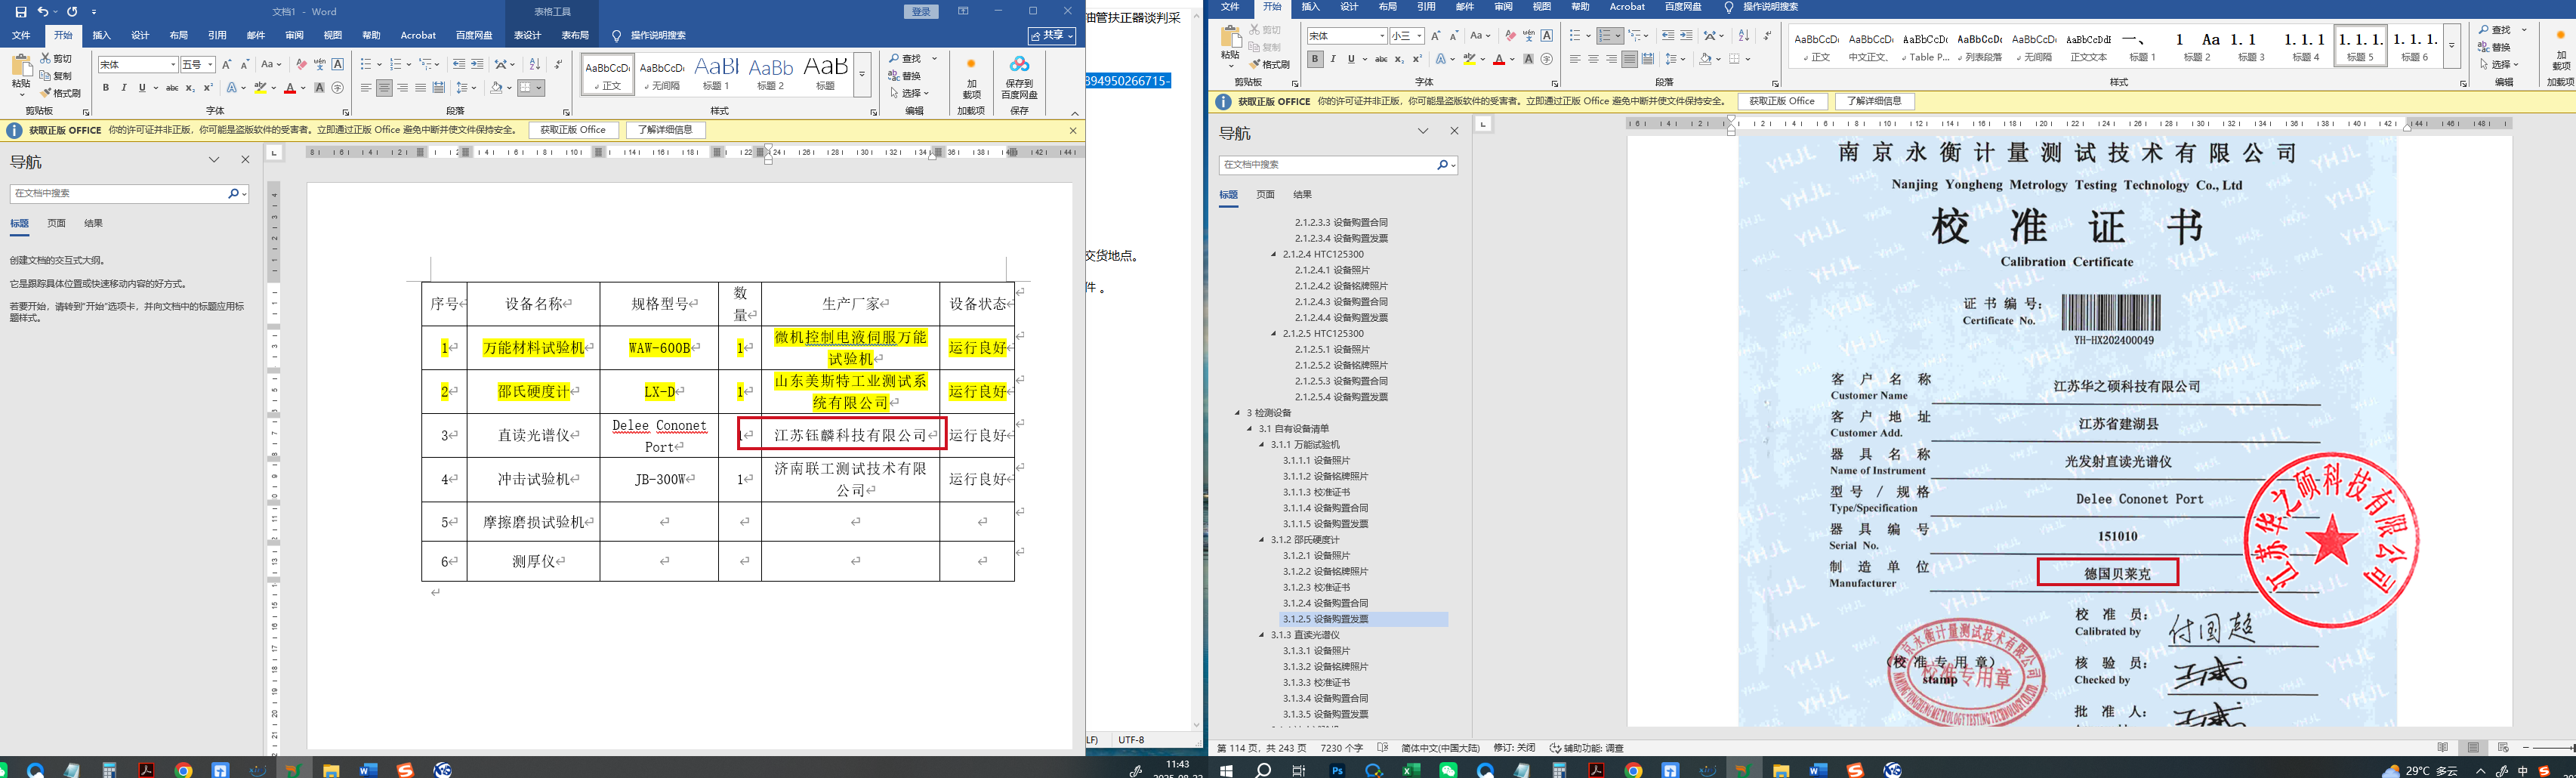Increase indent in the 文档1 window ribbon
The image size is (2576, 778).
(x=477, y=64)
